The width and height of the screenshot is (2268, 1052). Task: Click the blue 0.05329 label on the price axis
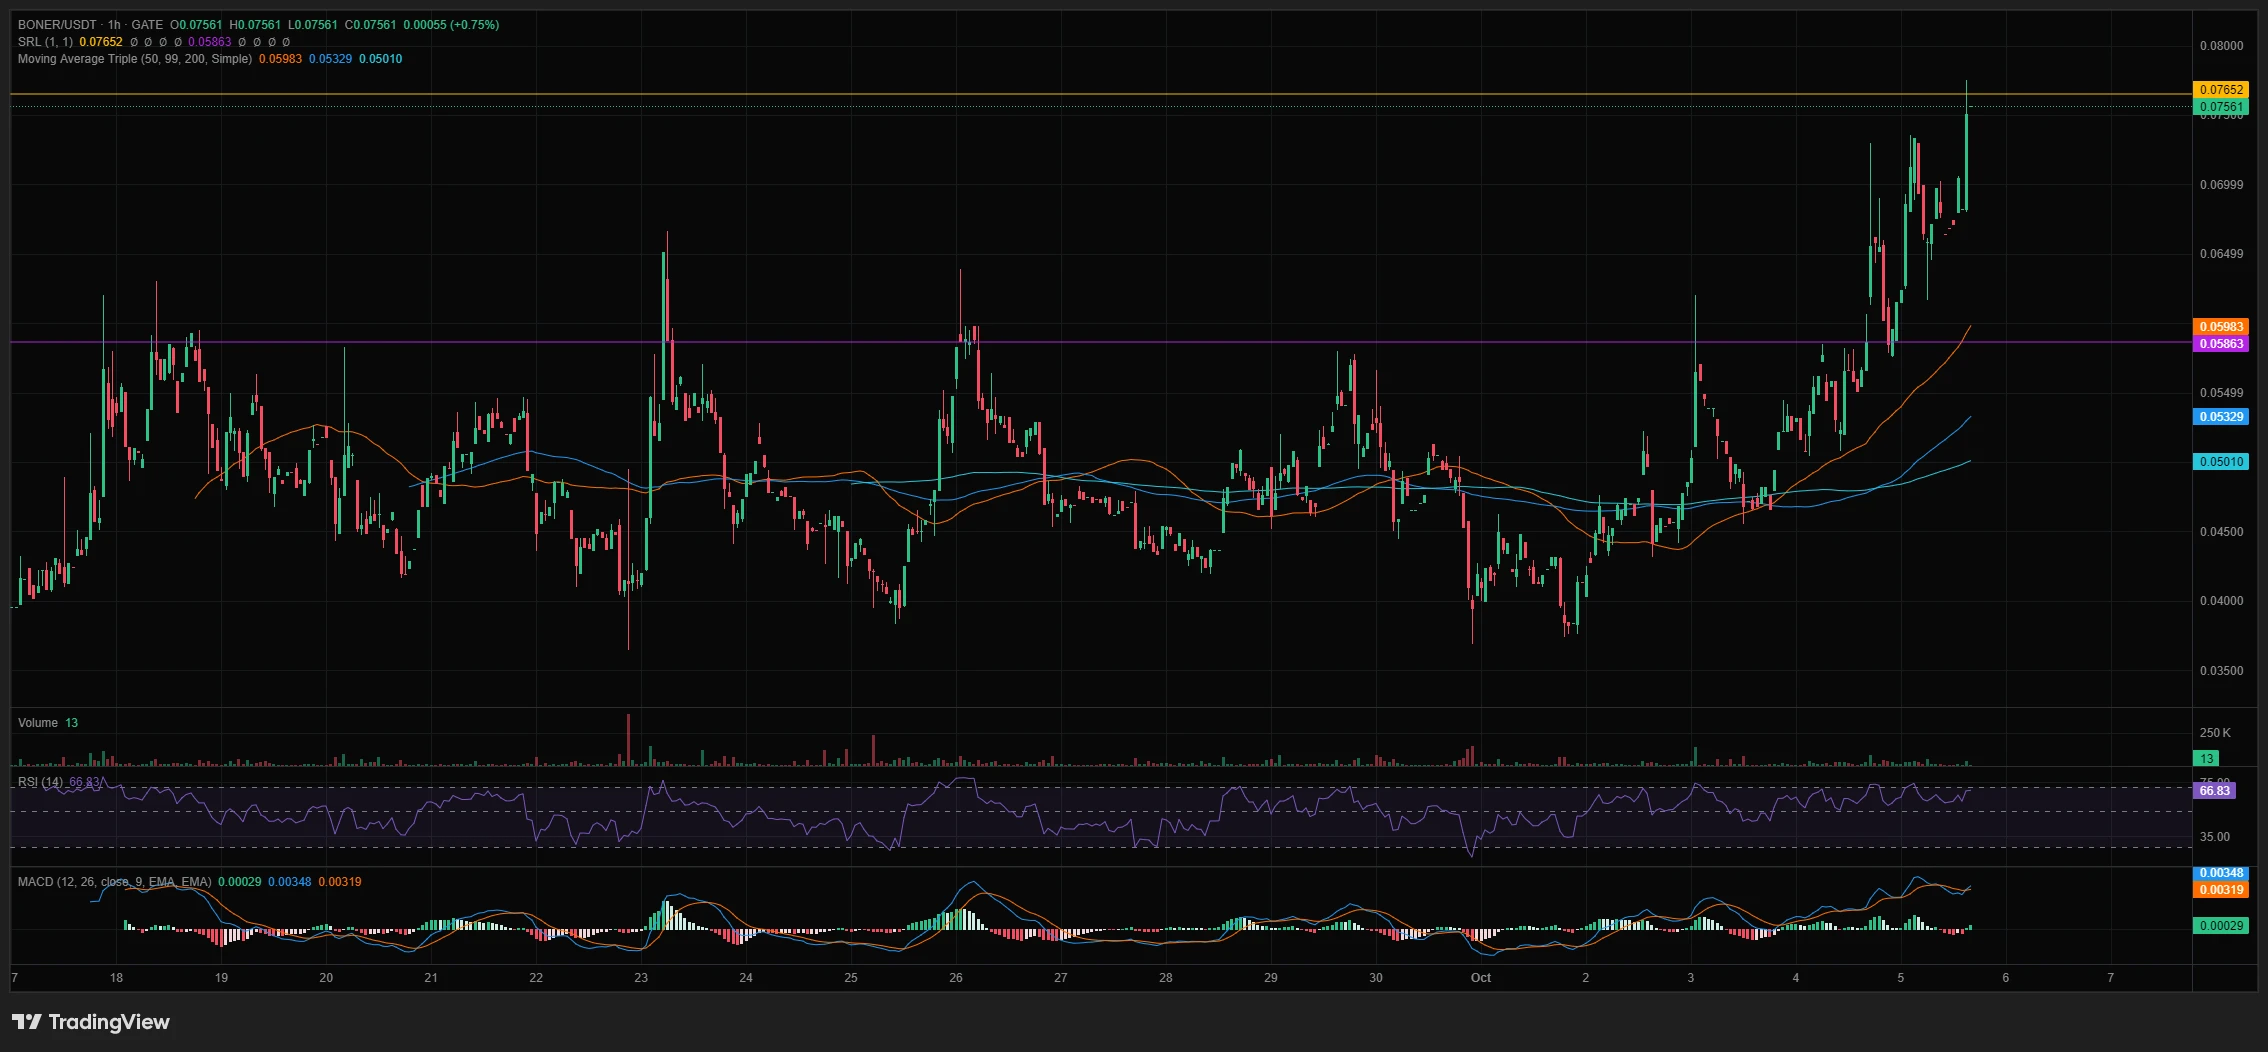click(x=2221, y=417)
